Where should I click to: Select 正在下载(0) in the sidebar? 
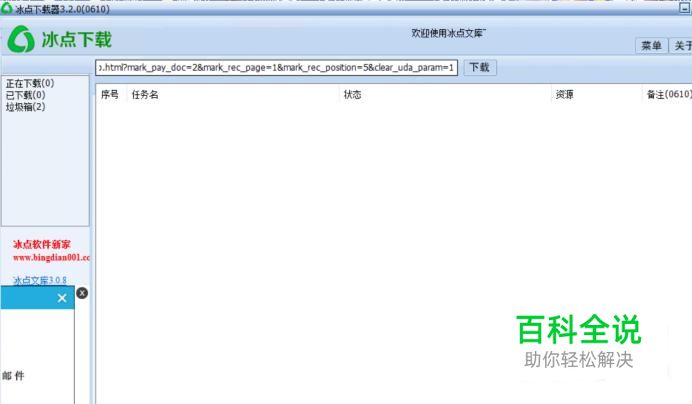pyautogui.click(x=30, y=83)
